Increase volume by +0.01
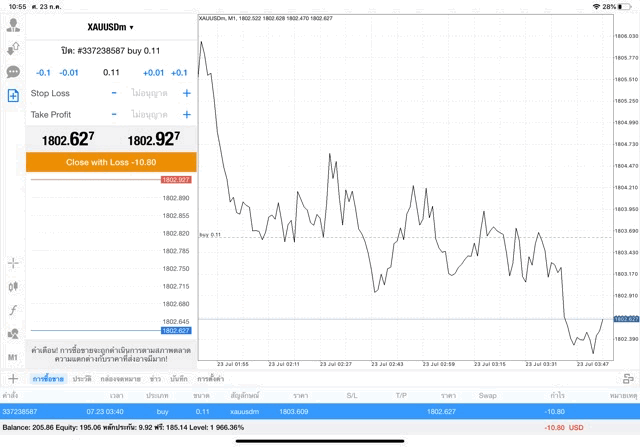 pos(153,72)
